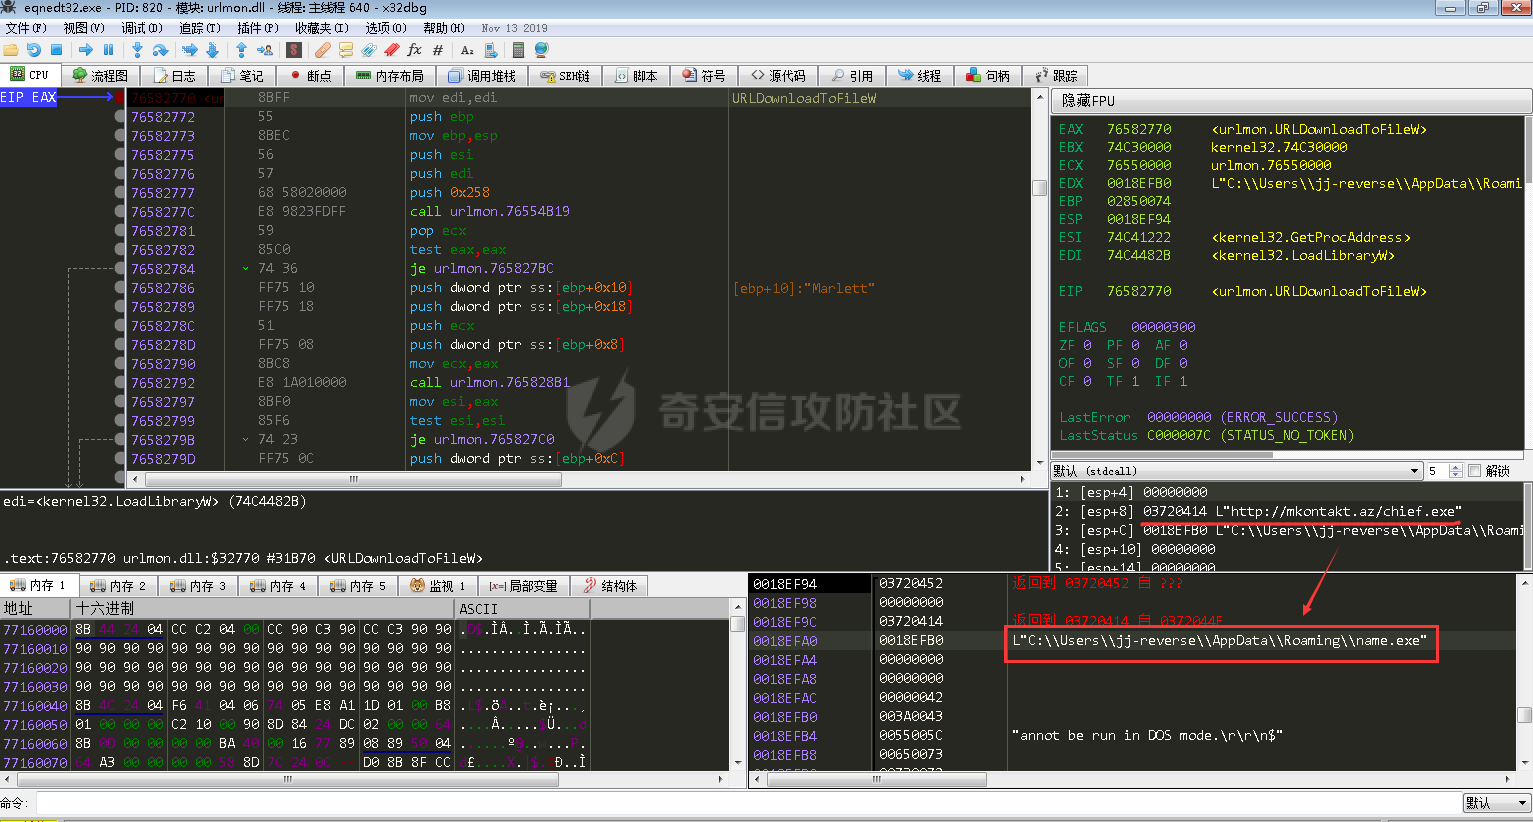
Task: Click the 地址 column header in dump
Action: click(35, 608)
